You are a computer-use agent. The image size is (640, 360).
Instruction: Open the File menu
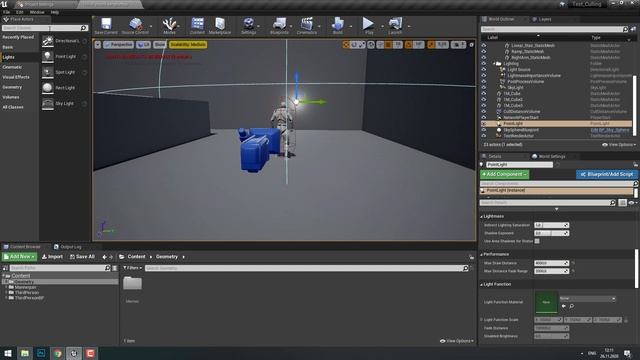pos(7,12)
